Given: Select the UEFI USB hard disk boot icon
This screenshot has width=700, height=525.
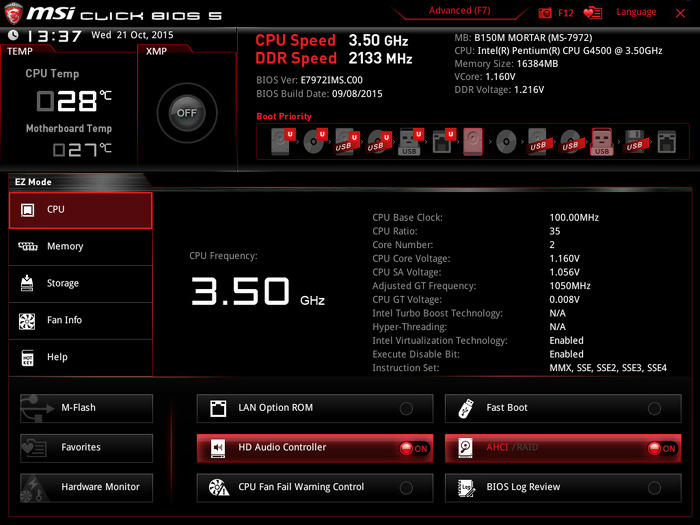Looking at the screenshot, I should 346,142.
